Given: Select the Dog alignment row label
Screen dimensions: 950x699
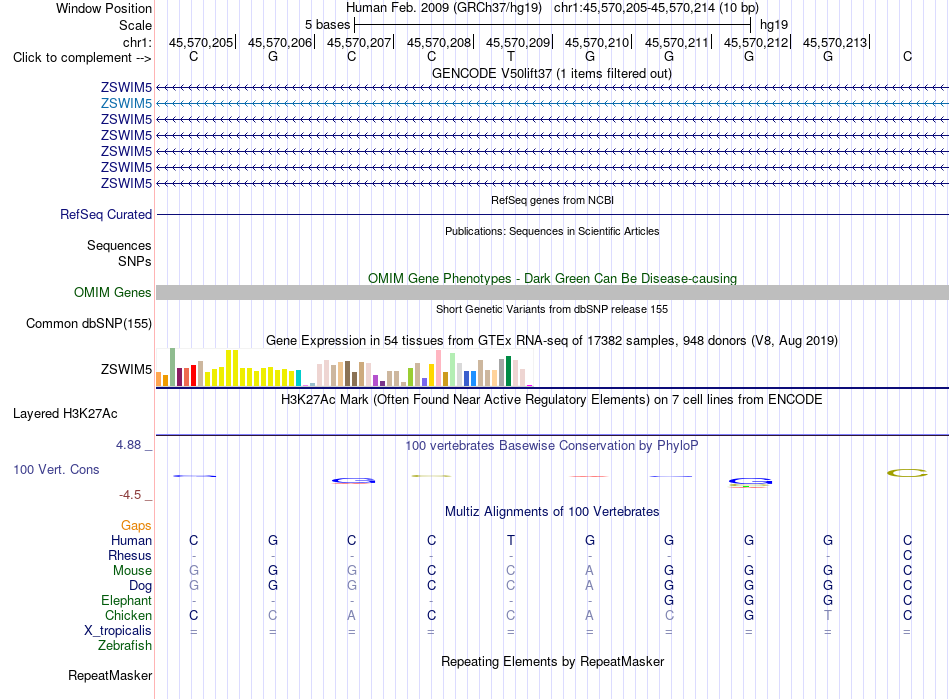Looking at the screenshot, I should pos(140,586).
